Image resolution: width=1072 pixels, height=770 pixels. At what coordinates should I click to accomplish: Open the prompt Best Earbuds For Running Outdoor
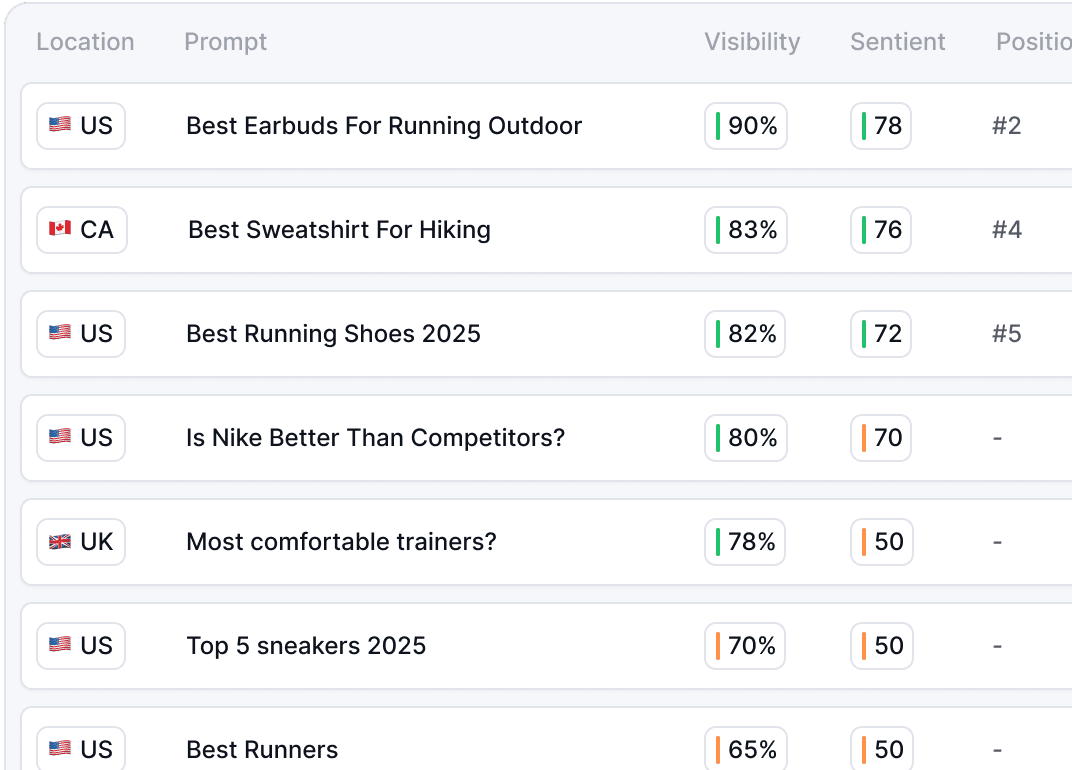click(384, 126)
